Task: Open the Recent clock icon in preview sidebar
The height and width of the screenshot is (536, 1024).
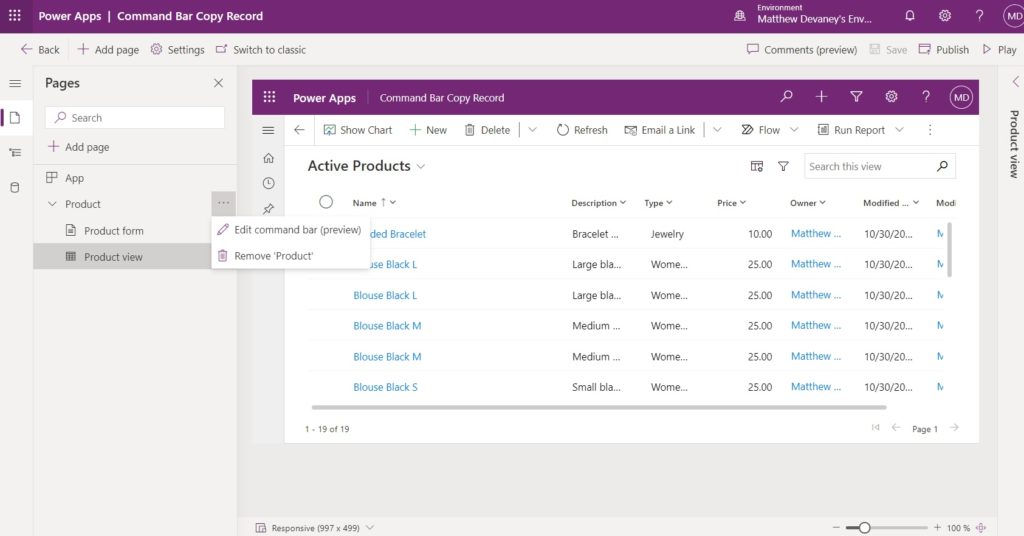Action: pos(268,183)
